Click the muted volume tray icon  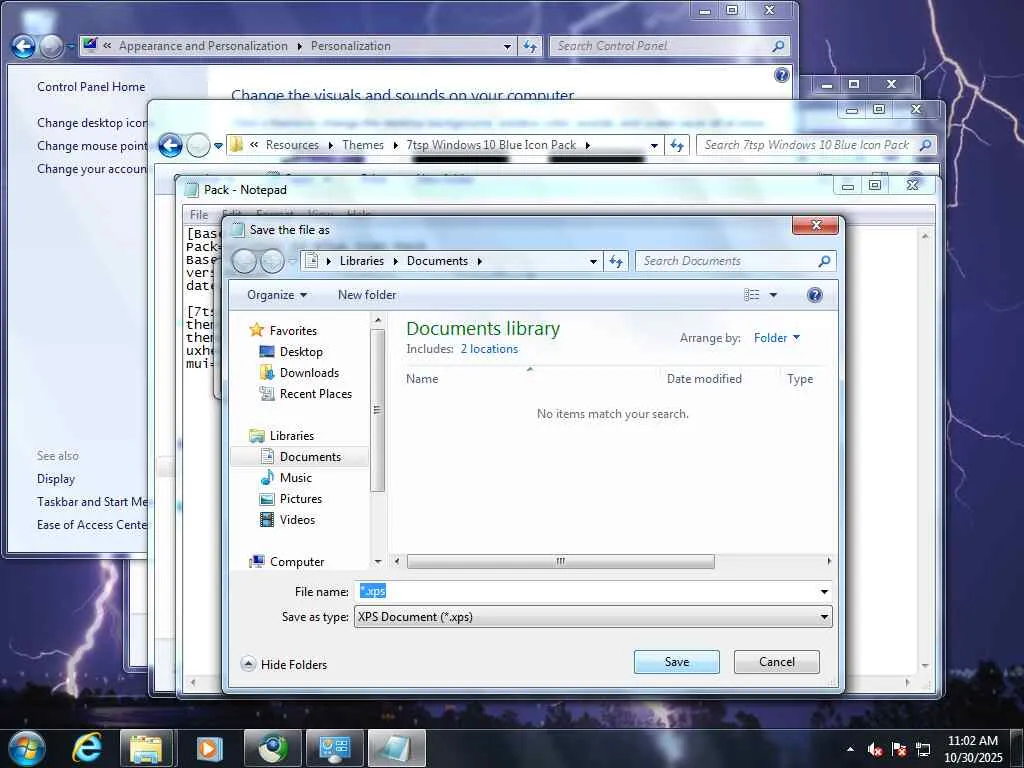(x=874, y=750)
